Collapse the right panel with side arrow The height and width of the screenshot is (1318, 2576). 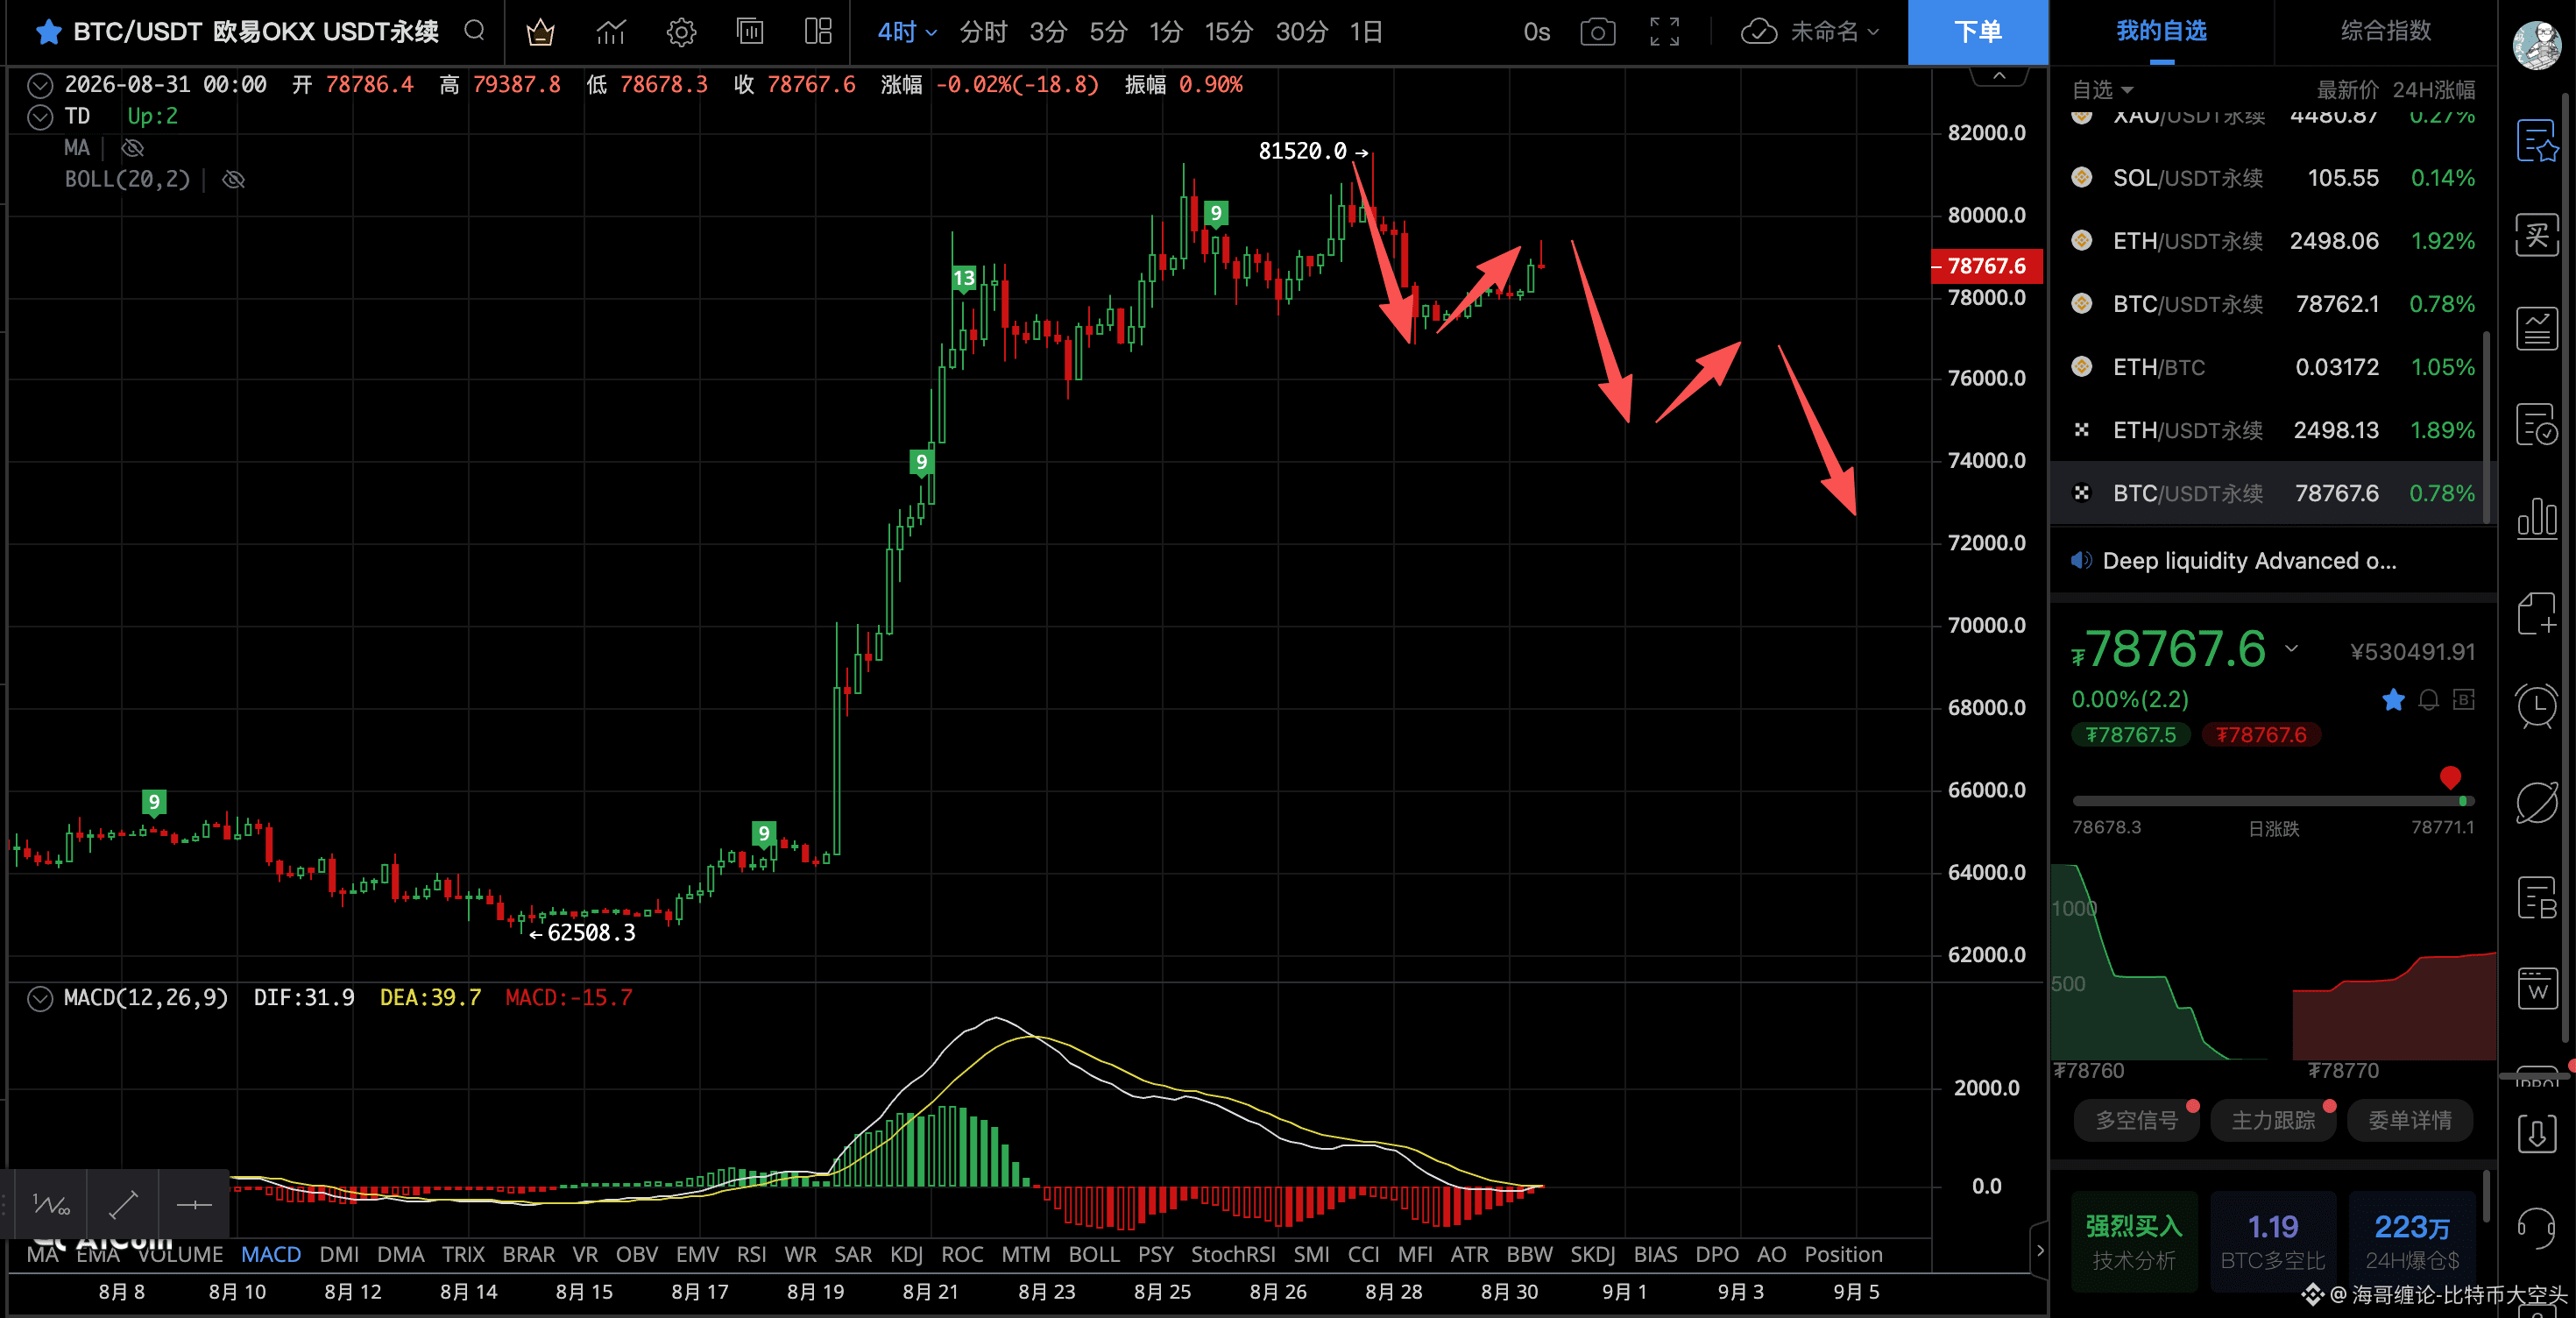tap(2040, 1250)
